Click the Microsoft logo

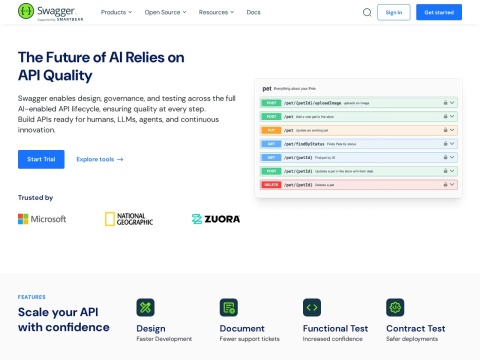coord(42,219)
